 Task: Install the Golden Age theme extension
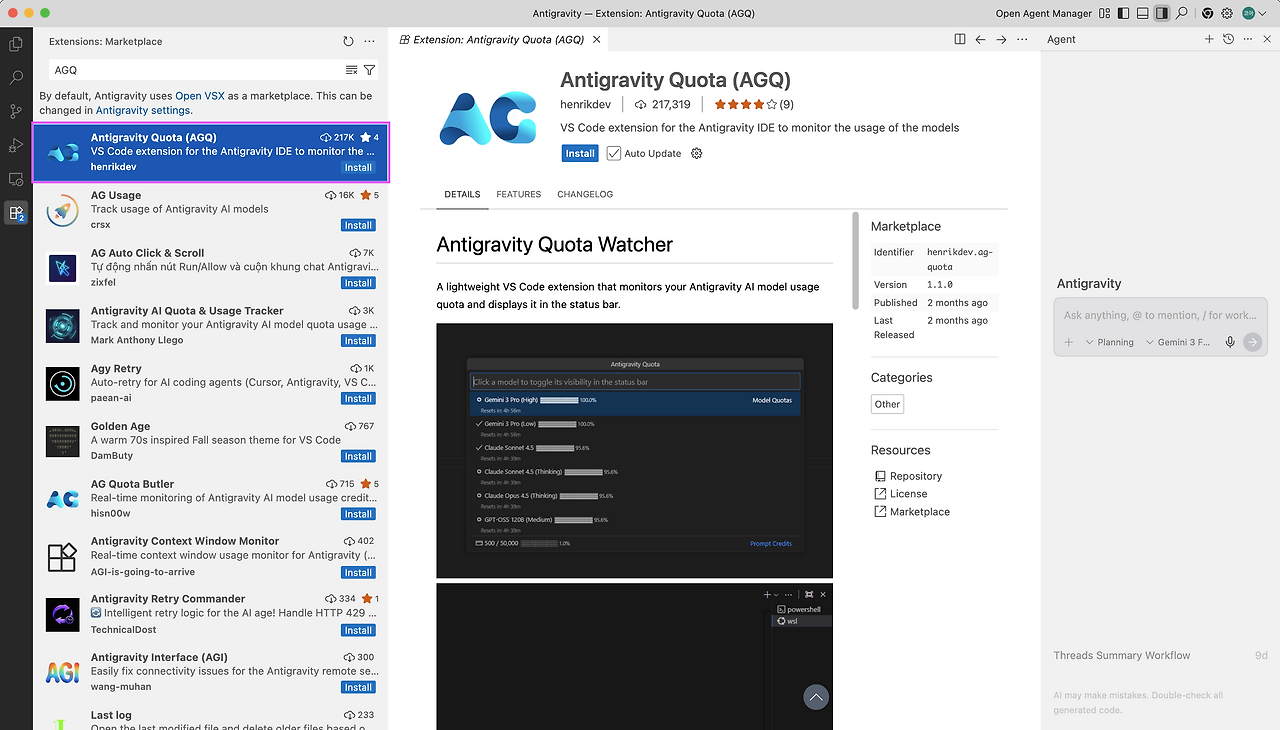point(358,456)
